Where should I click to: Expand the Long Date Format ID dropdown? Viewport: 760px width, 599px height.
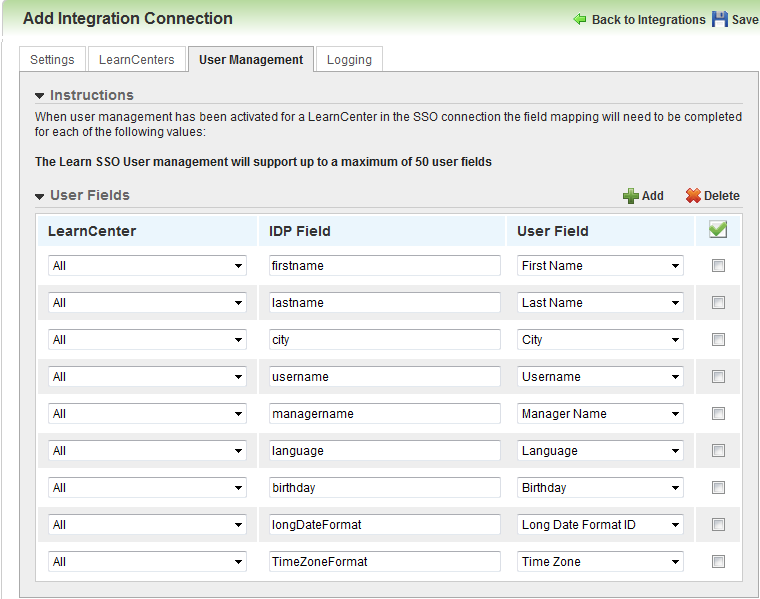click(x=600, y=525)
